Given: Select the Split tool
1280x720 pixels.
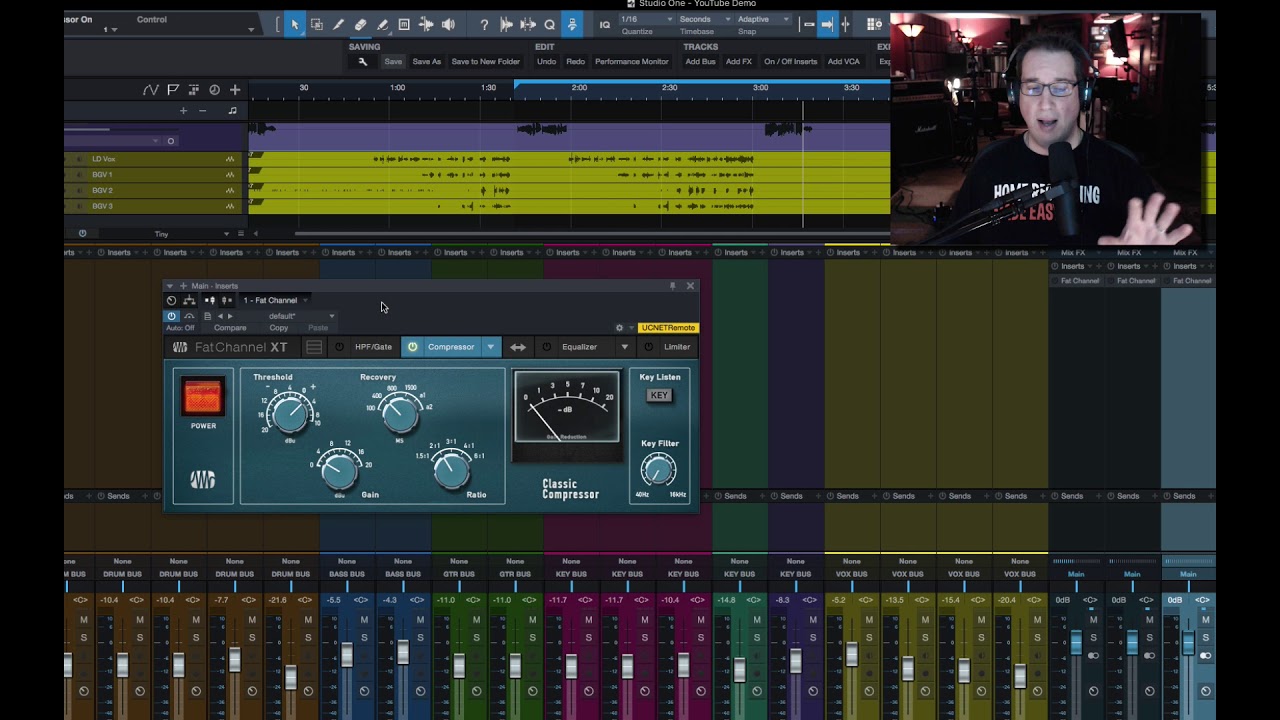Looking at the screenshot, I should [x=338, y=24].
